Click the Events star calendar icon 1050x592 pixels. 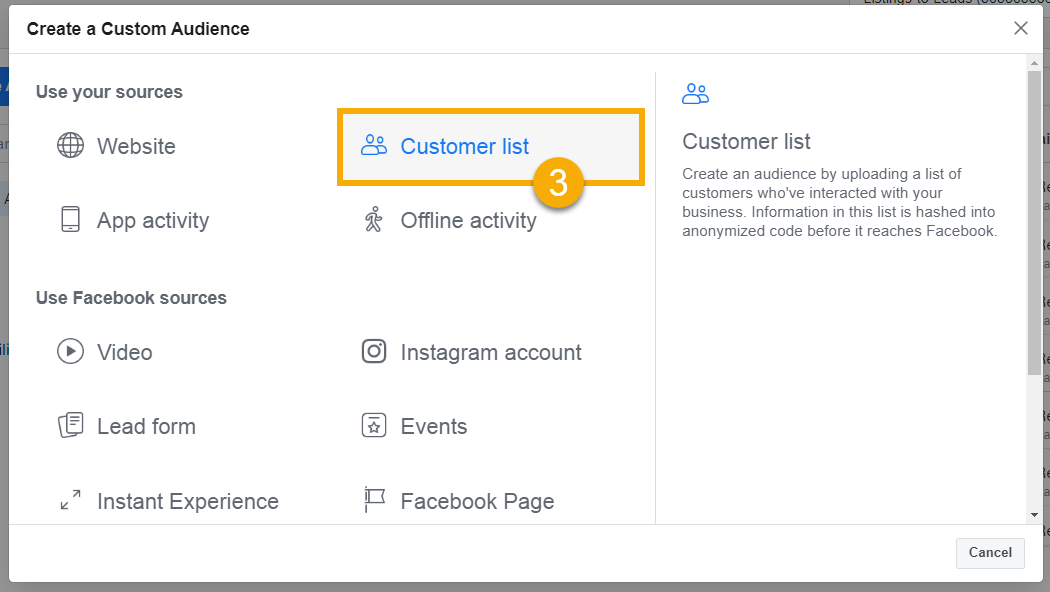coord(374,425)
